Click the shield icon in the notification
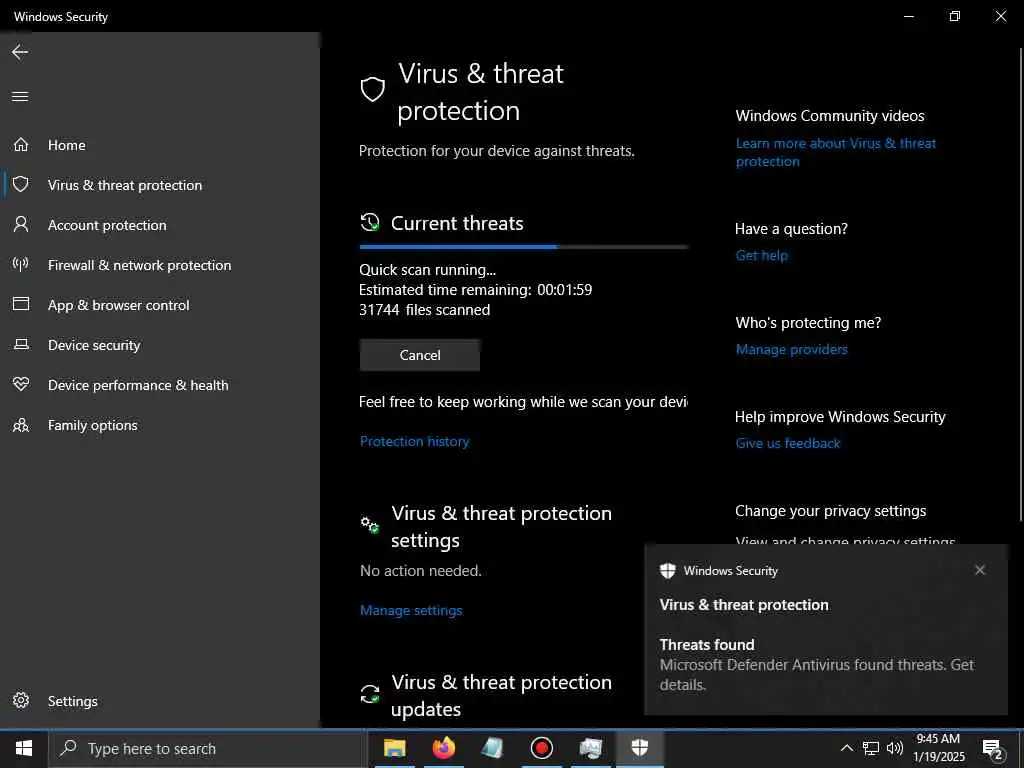Image resolution: width=1024 pixels, height=768 pixels. (x=667, y=571)
